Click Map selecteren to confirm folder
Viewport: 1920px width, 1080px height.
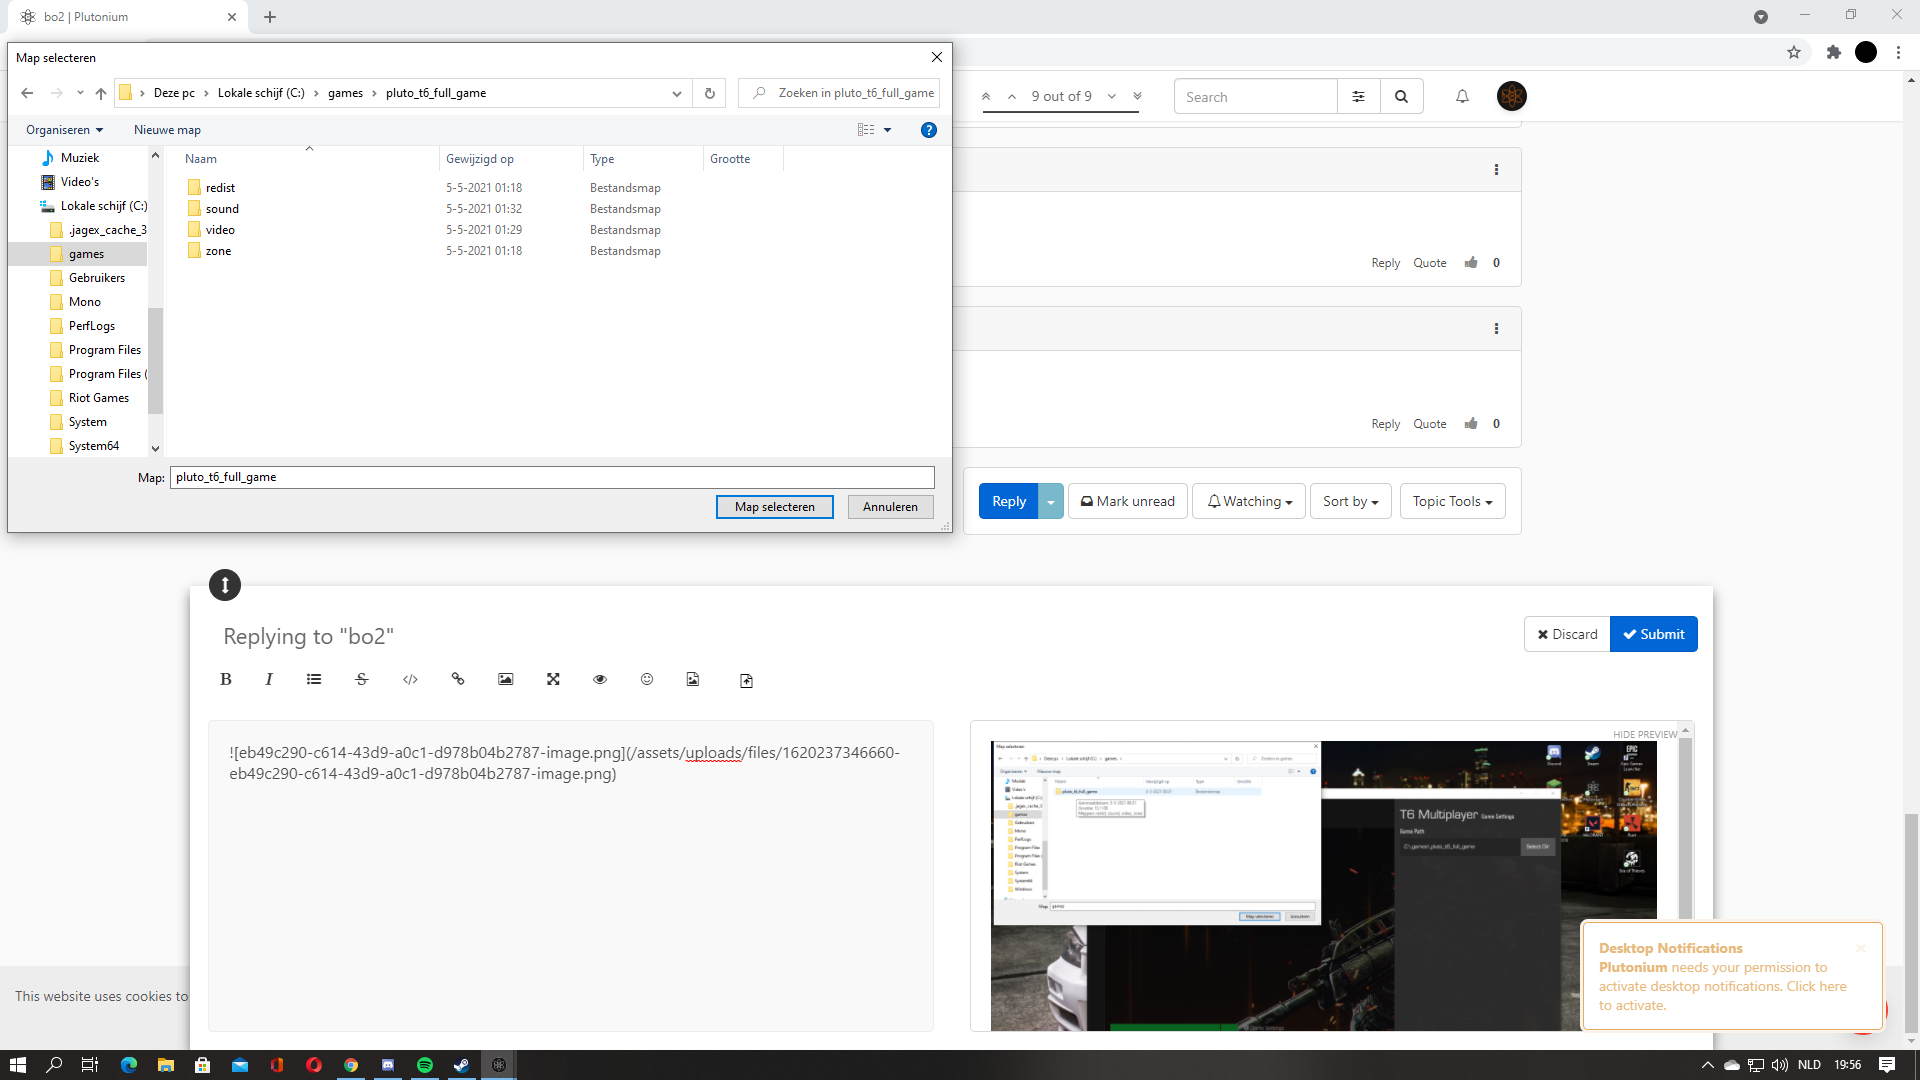(774, 506)
